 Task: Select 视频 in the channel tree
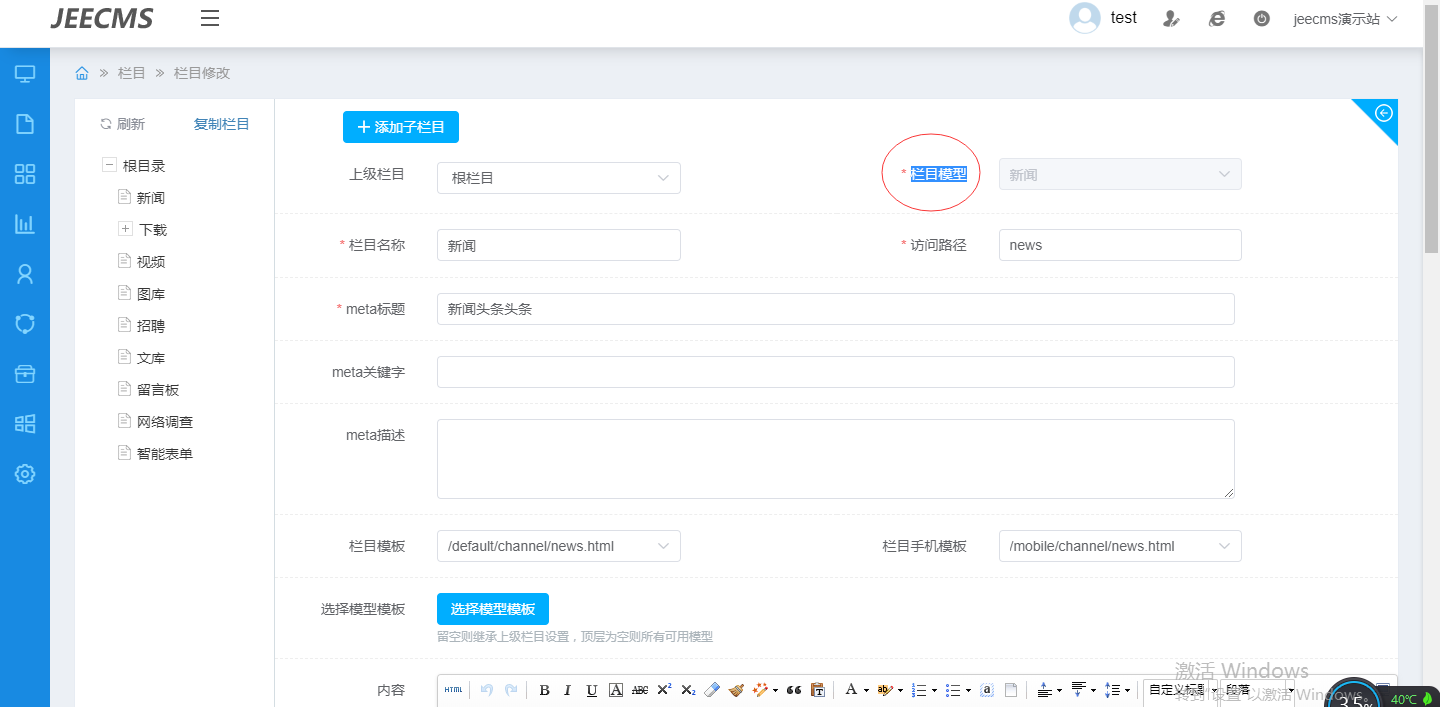[x=151, y=262]
